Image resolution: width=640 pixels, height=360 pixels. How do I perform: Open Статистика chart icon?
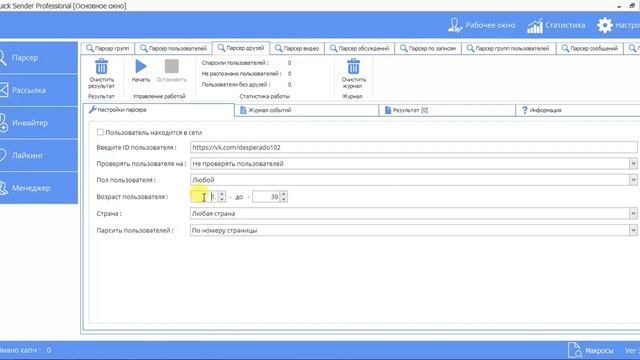coord(535,25)
